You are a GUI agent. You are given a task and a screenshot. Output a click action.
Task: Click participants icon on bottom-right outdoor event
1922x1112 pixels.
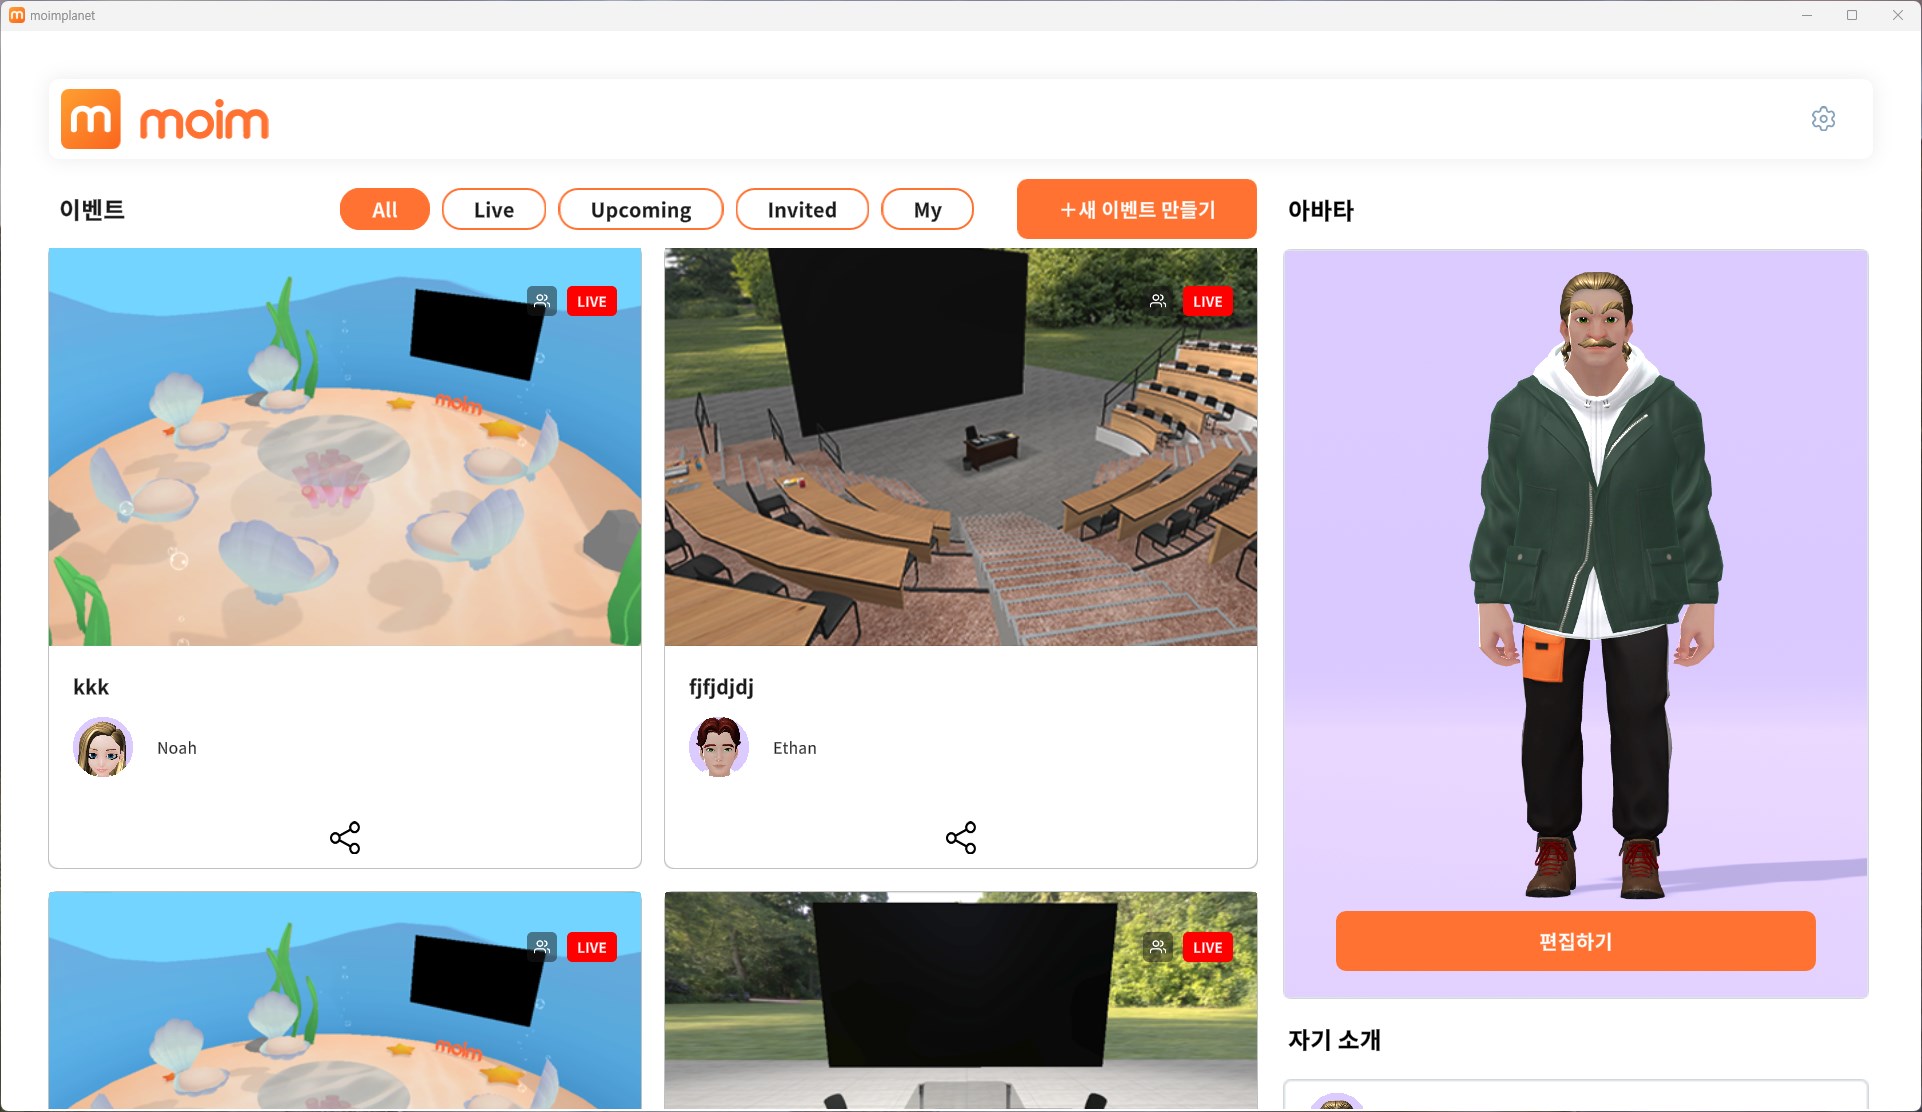(1158, 946)
